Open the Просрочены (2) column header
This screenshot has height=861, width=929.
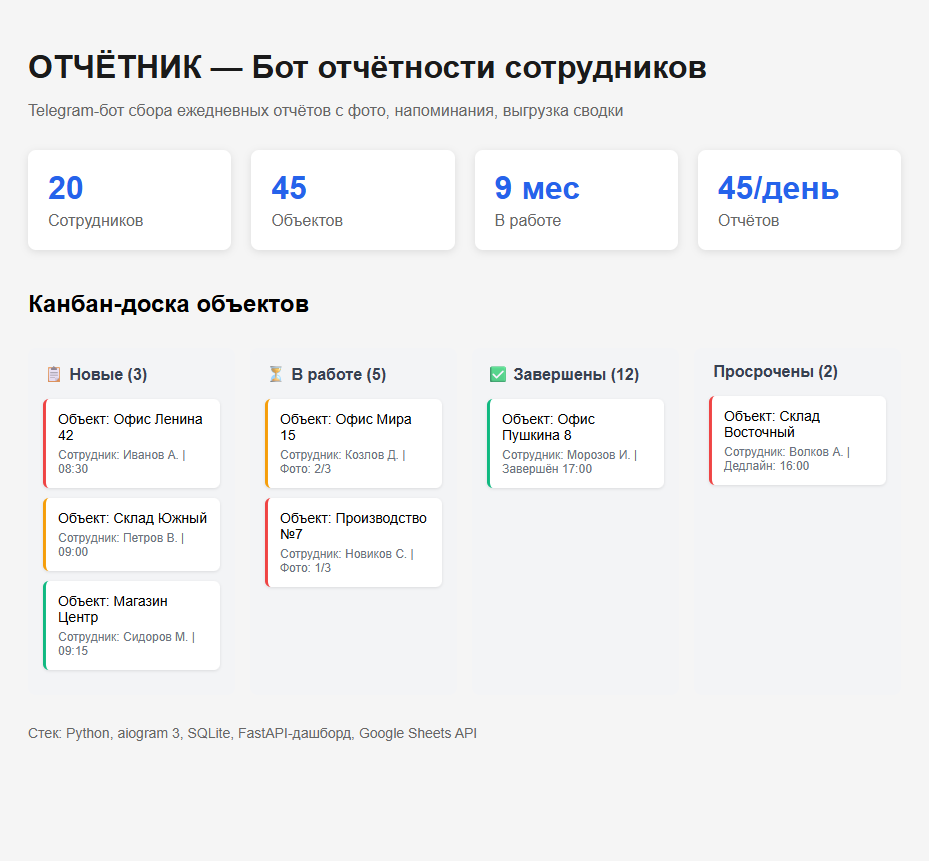(x=775, y=372)
